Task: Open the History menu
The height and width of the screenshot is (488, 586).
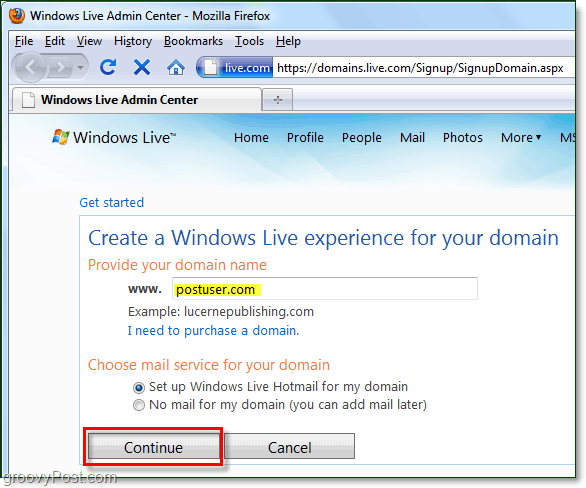Action: click(133, 41)
